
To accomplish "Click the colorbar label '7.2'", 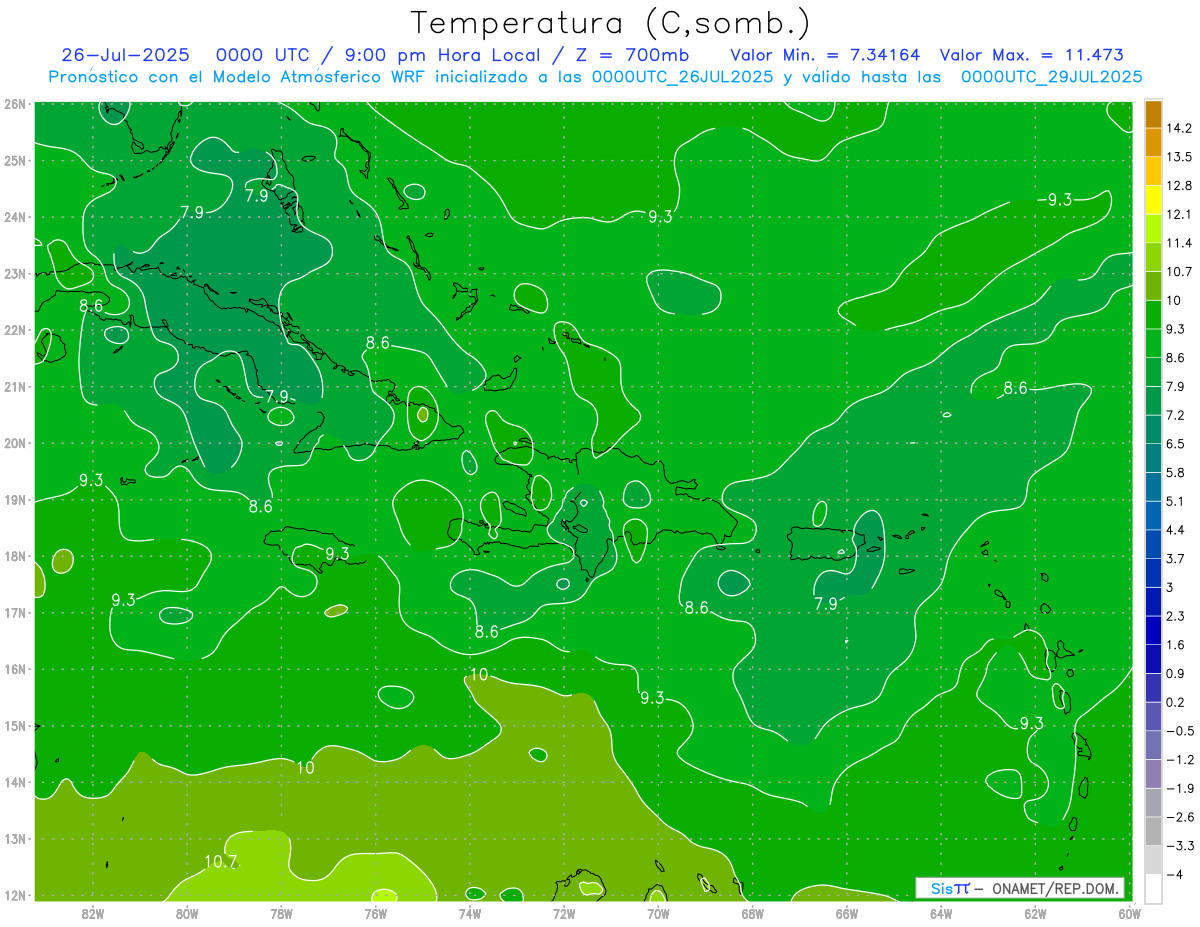I will pyautogui.click(x=1175, y=415).
